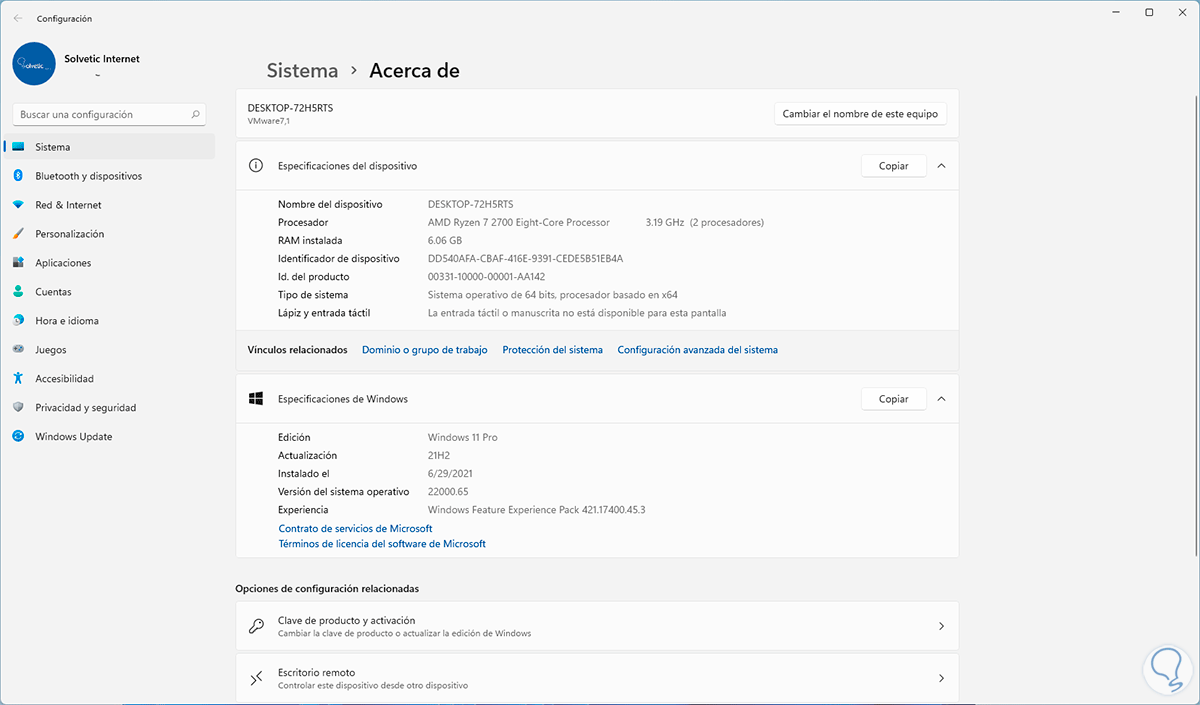Copy the device specifications
This screenshot has width=1200, height=705.
pos(893,166)
